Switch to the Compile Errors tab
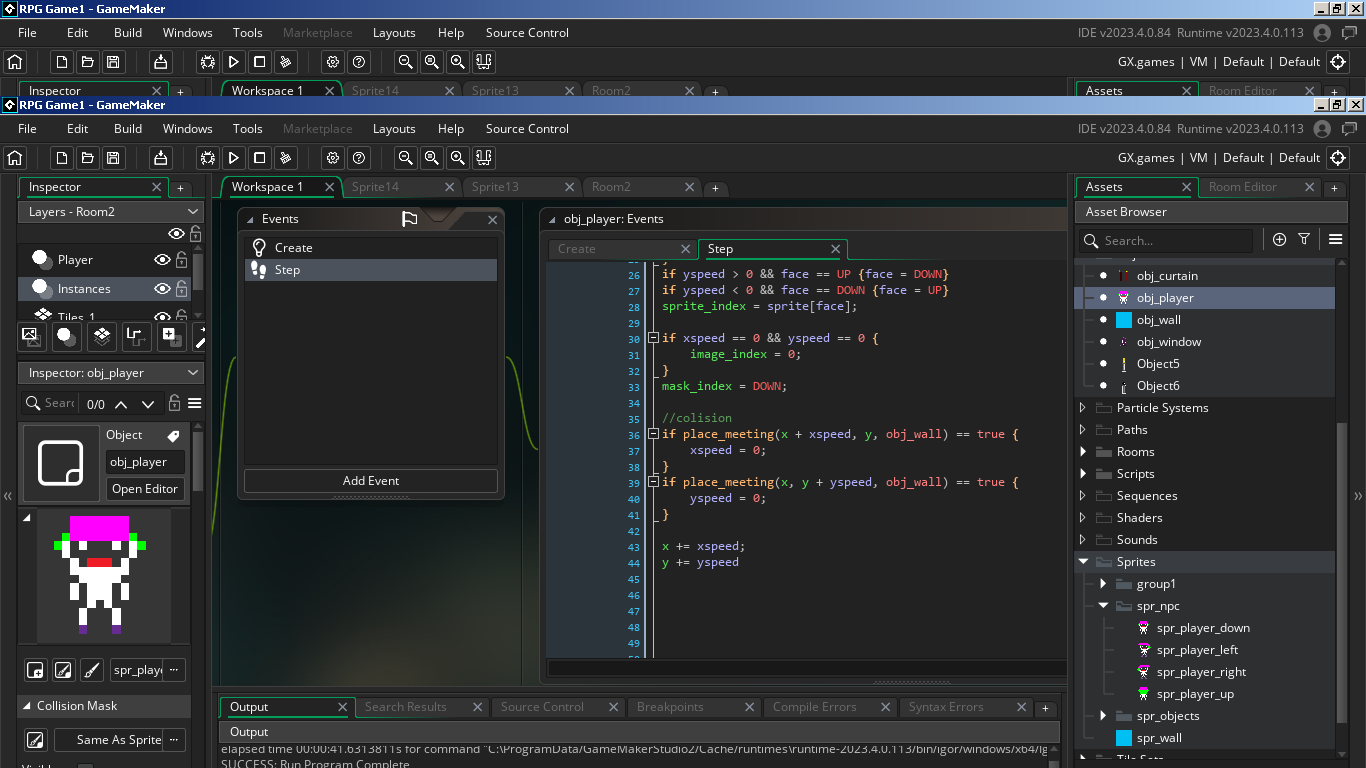This screenshot has width=1366, height=768. click(x=814, y=707)
